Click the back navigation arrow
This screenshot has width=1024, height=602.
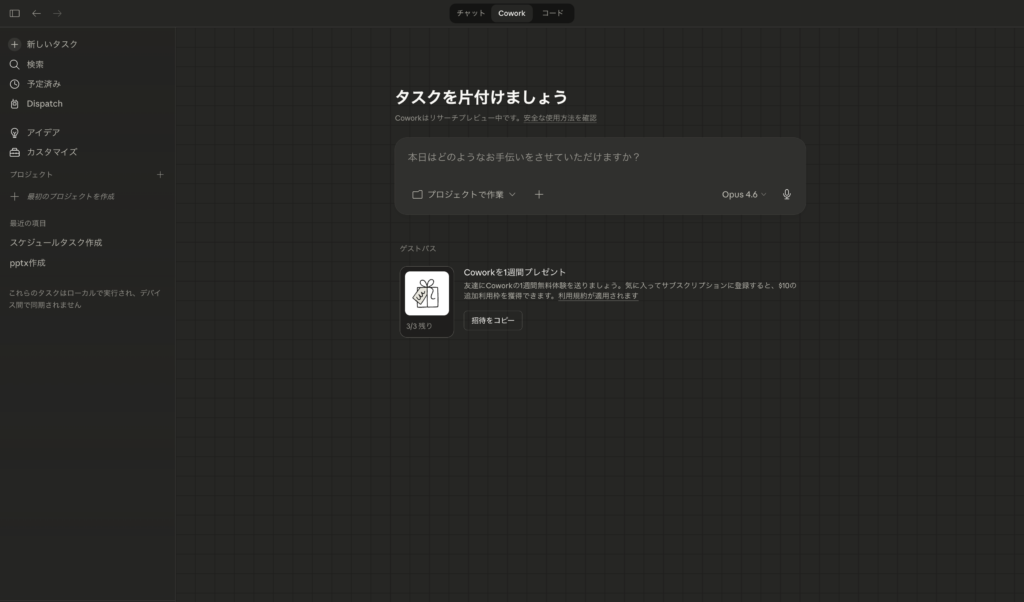coord(36,13)
